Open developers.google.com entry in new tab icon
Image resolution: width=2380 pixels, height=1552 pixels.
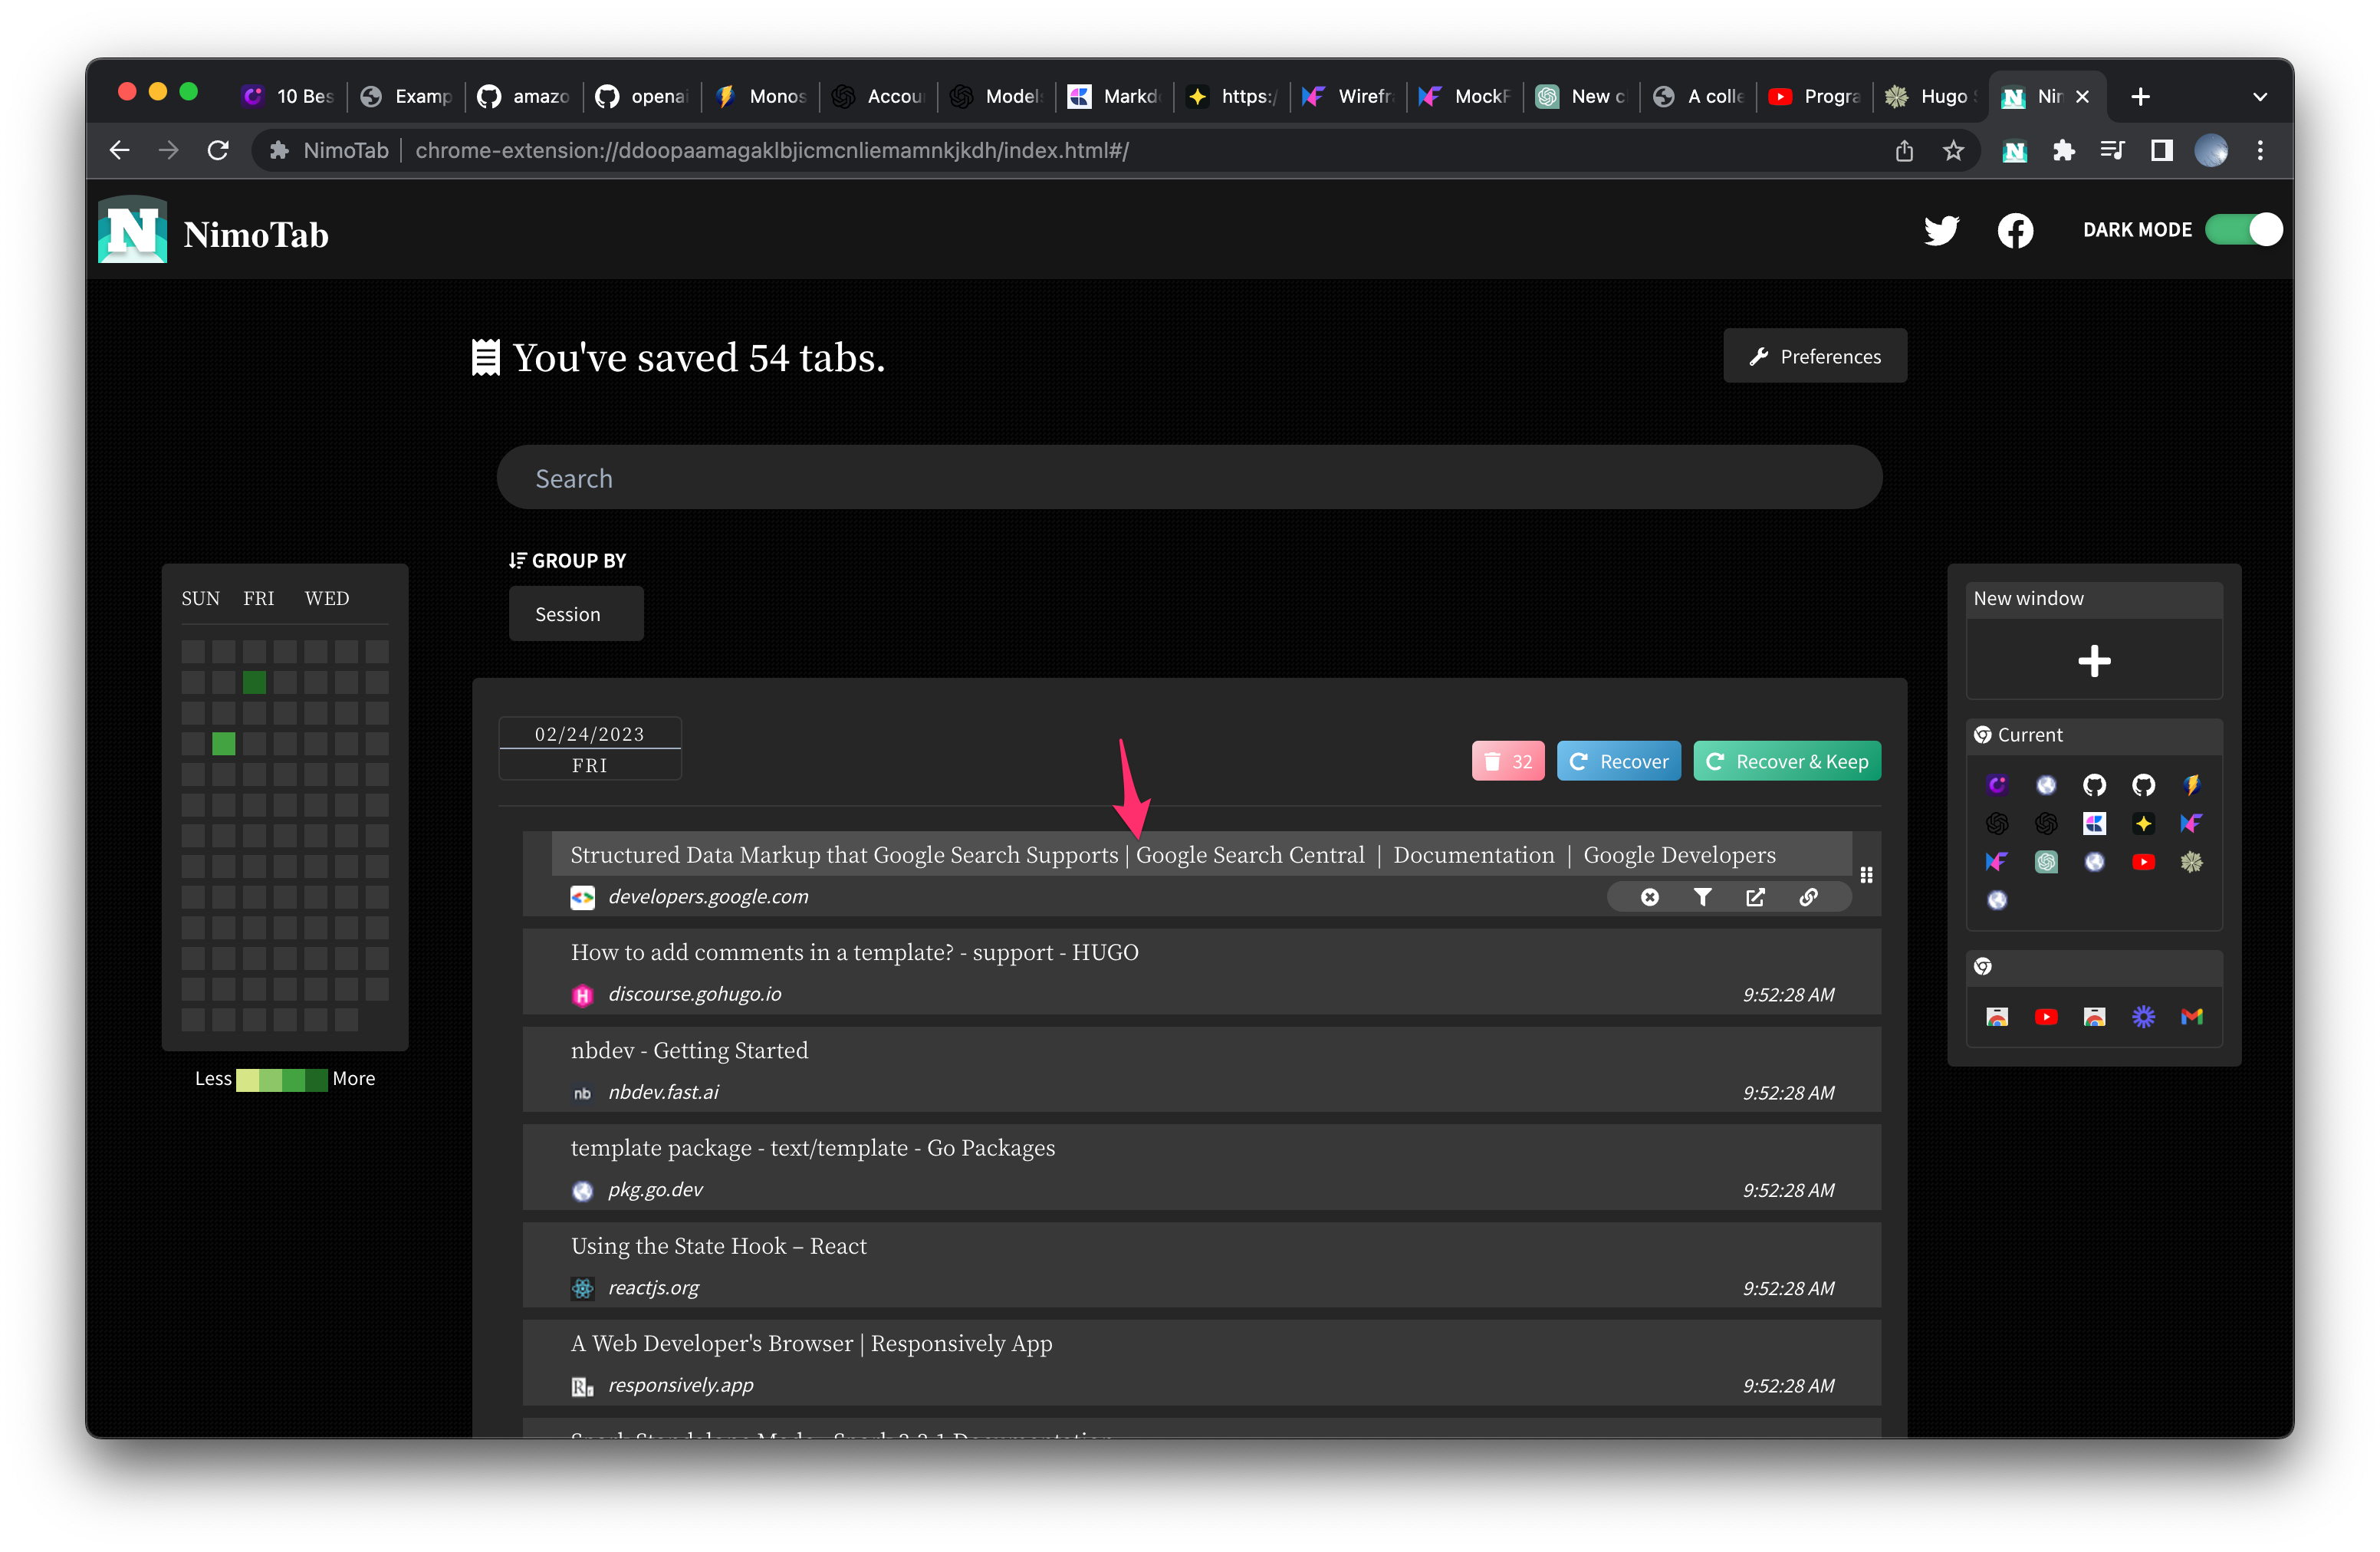point(1755,897)
